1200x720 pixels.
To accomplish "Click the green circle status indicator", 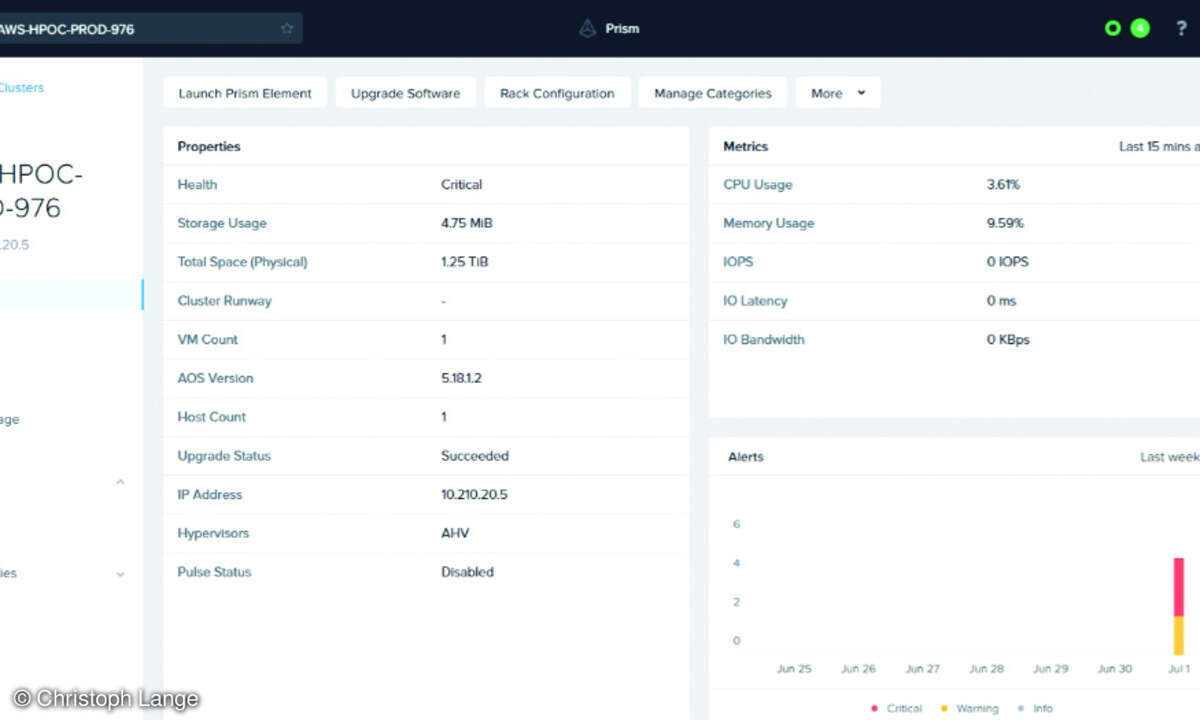I will tap(1112, 28).
